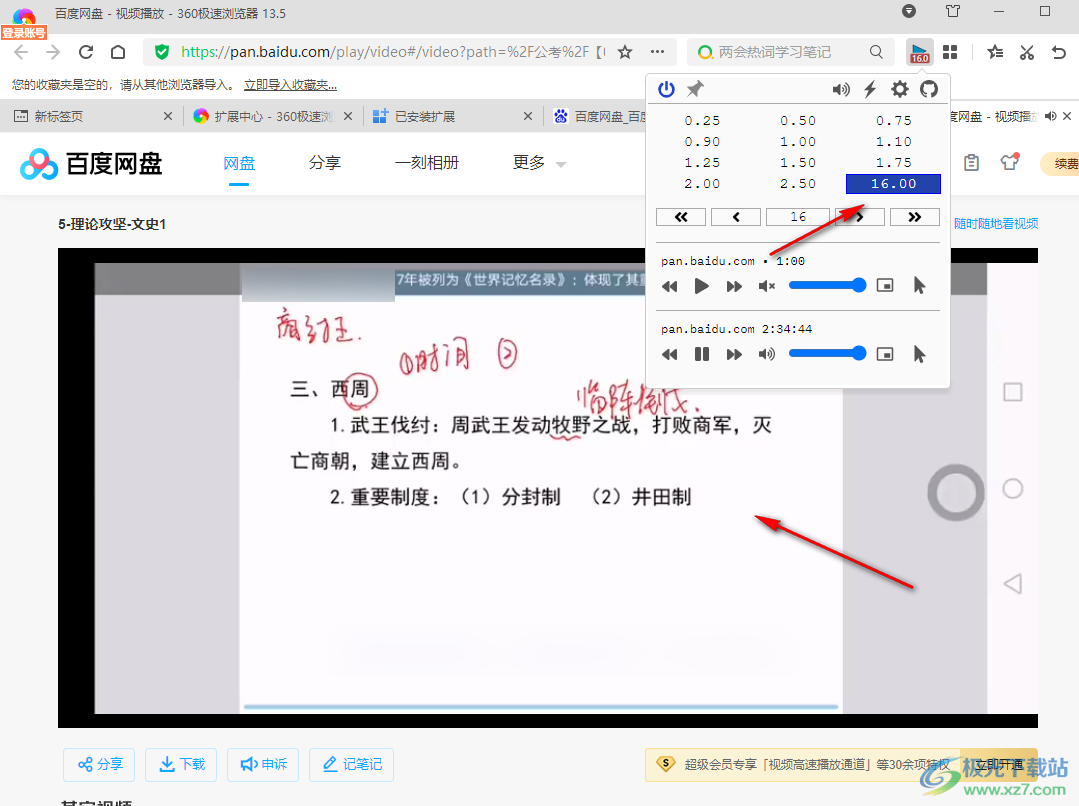1079x806 pixels.
Task: Click the popup speaker volume icon
Action: point(840,89)
